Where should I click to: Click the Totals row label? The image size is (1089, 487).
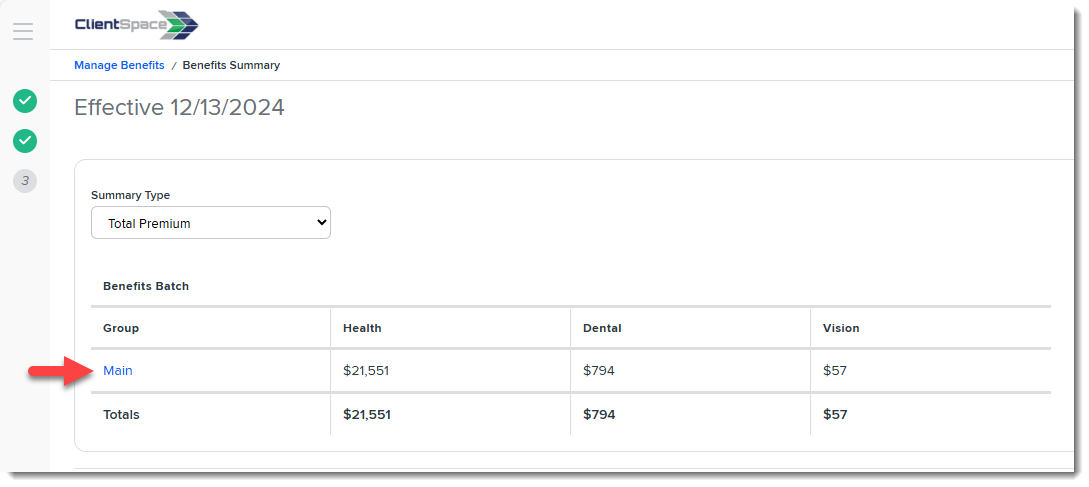point(122,415)
